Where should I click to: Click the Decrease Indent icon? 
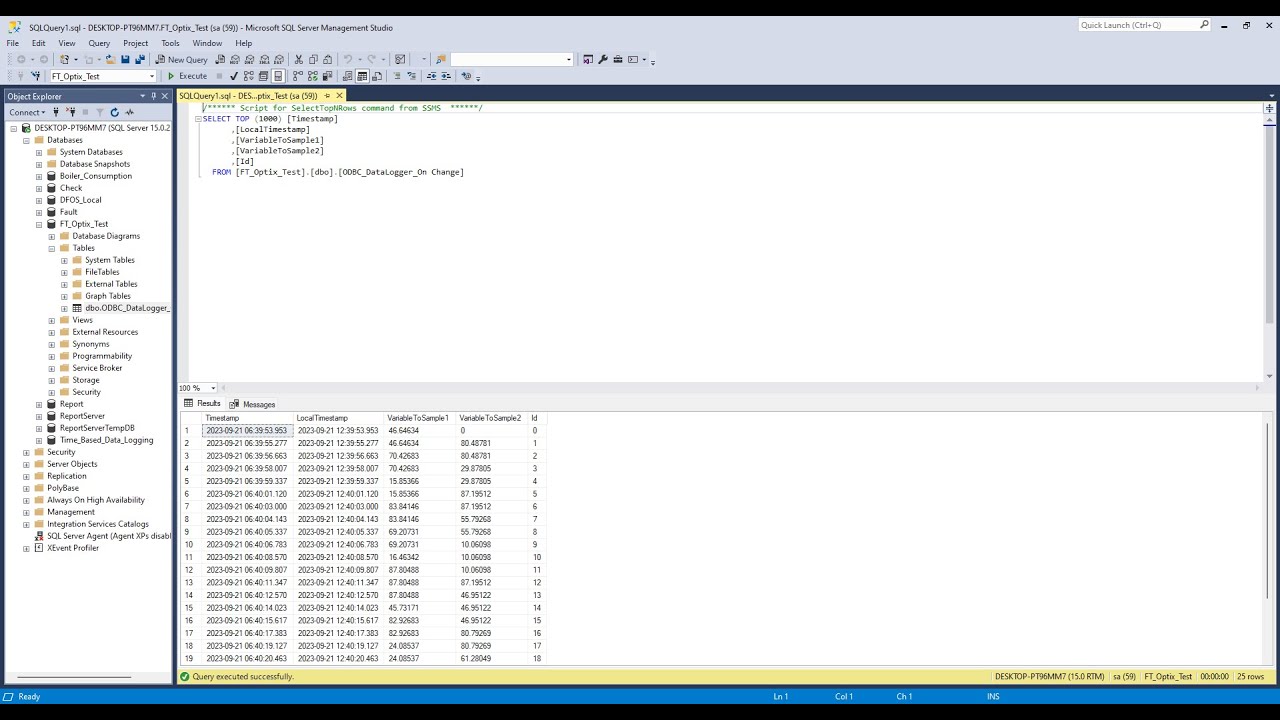(432, 76)
